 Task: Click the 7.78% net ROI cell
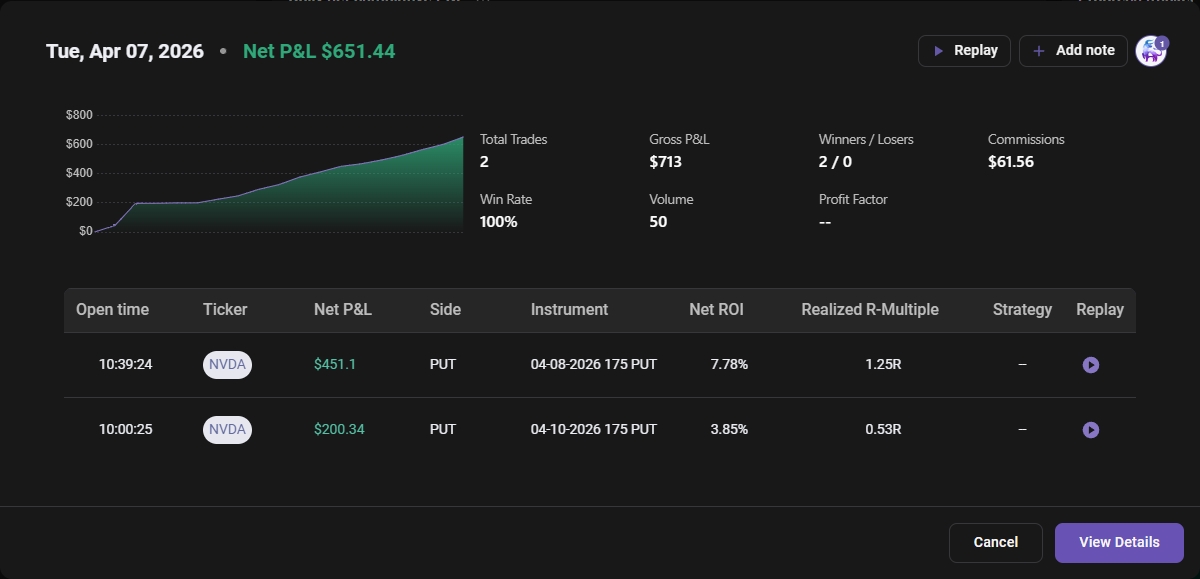tap(729, 365)
